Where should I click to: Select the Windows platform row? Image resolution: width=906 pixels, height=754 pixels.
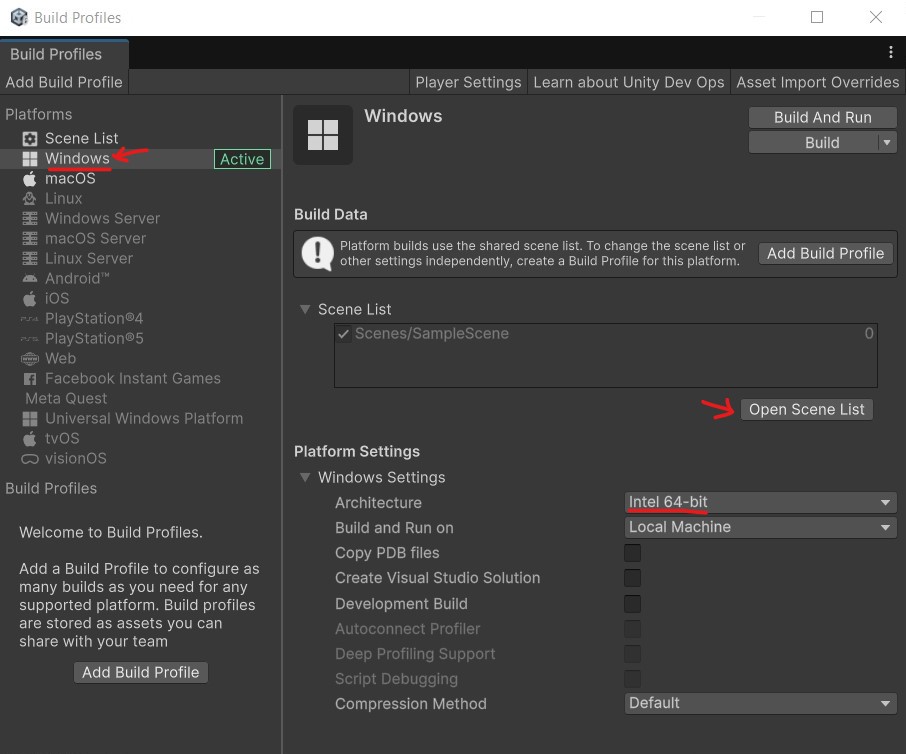(140, 159)
